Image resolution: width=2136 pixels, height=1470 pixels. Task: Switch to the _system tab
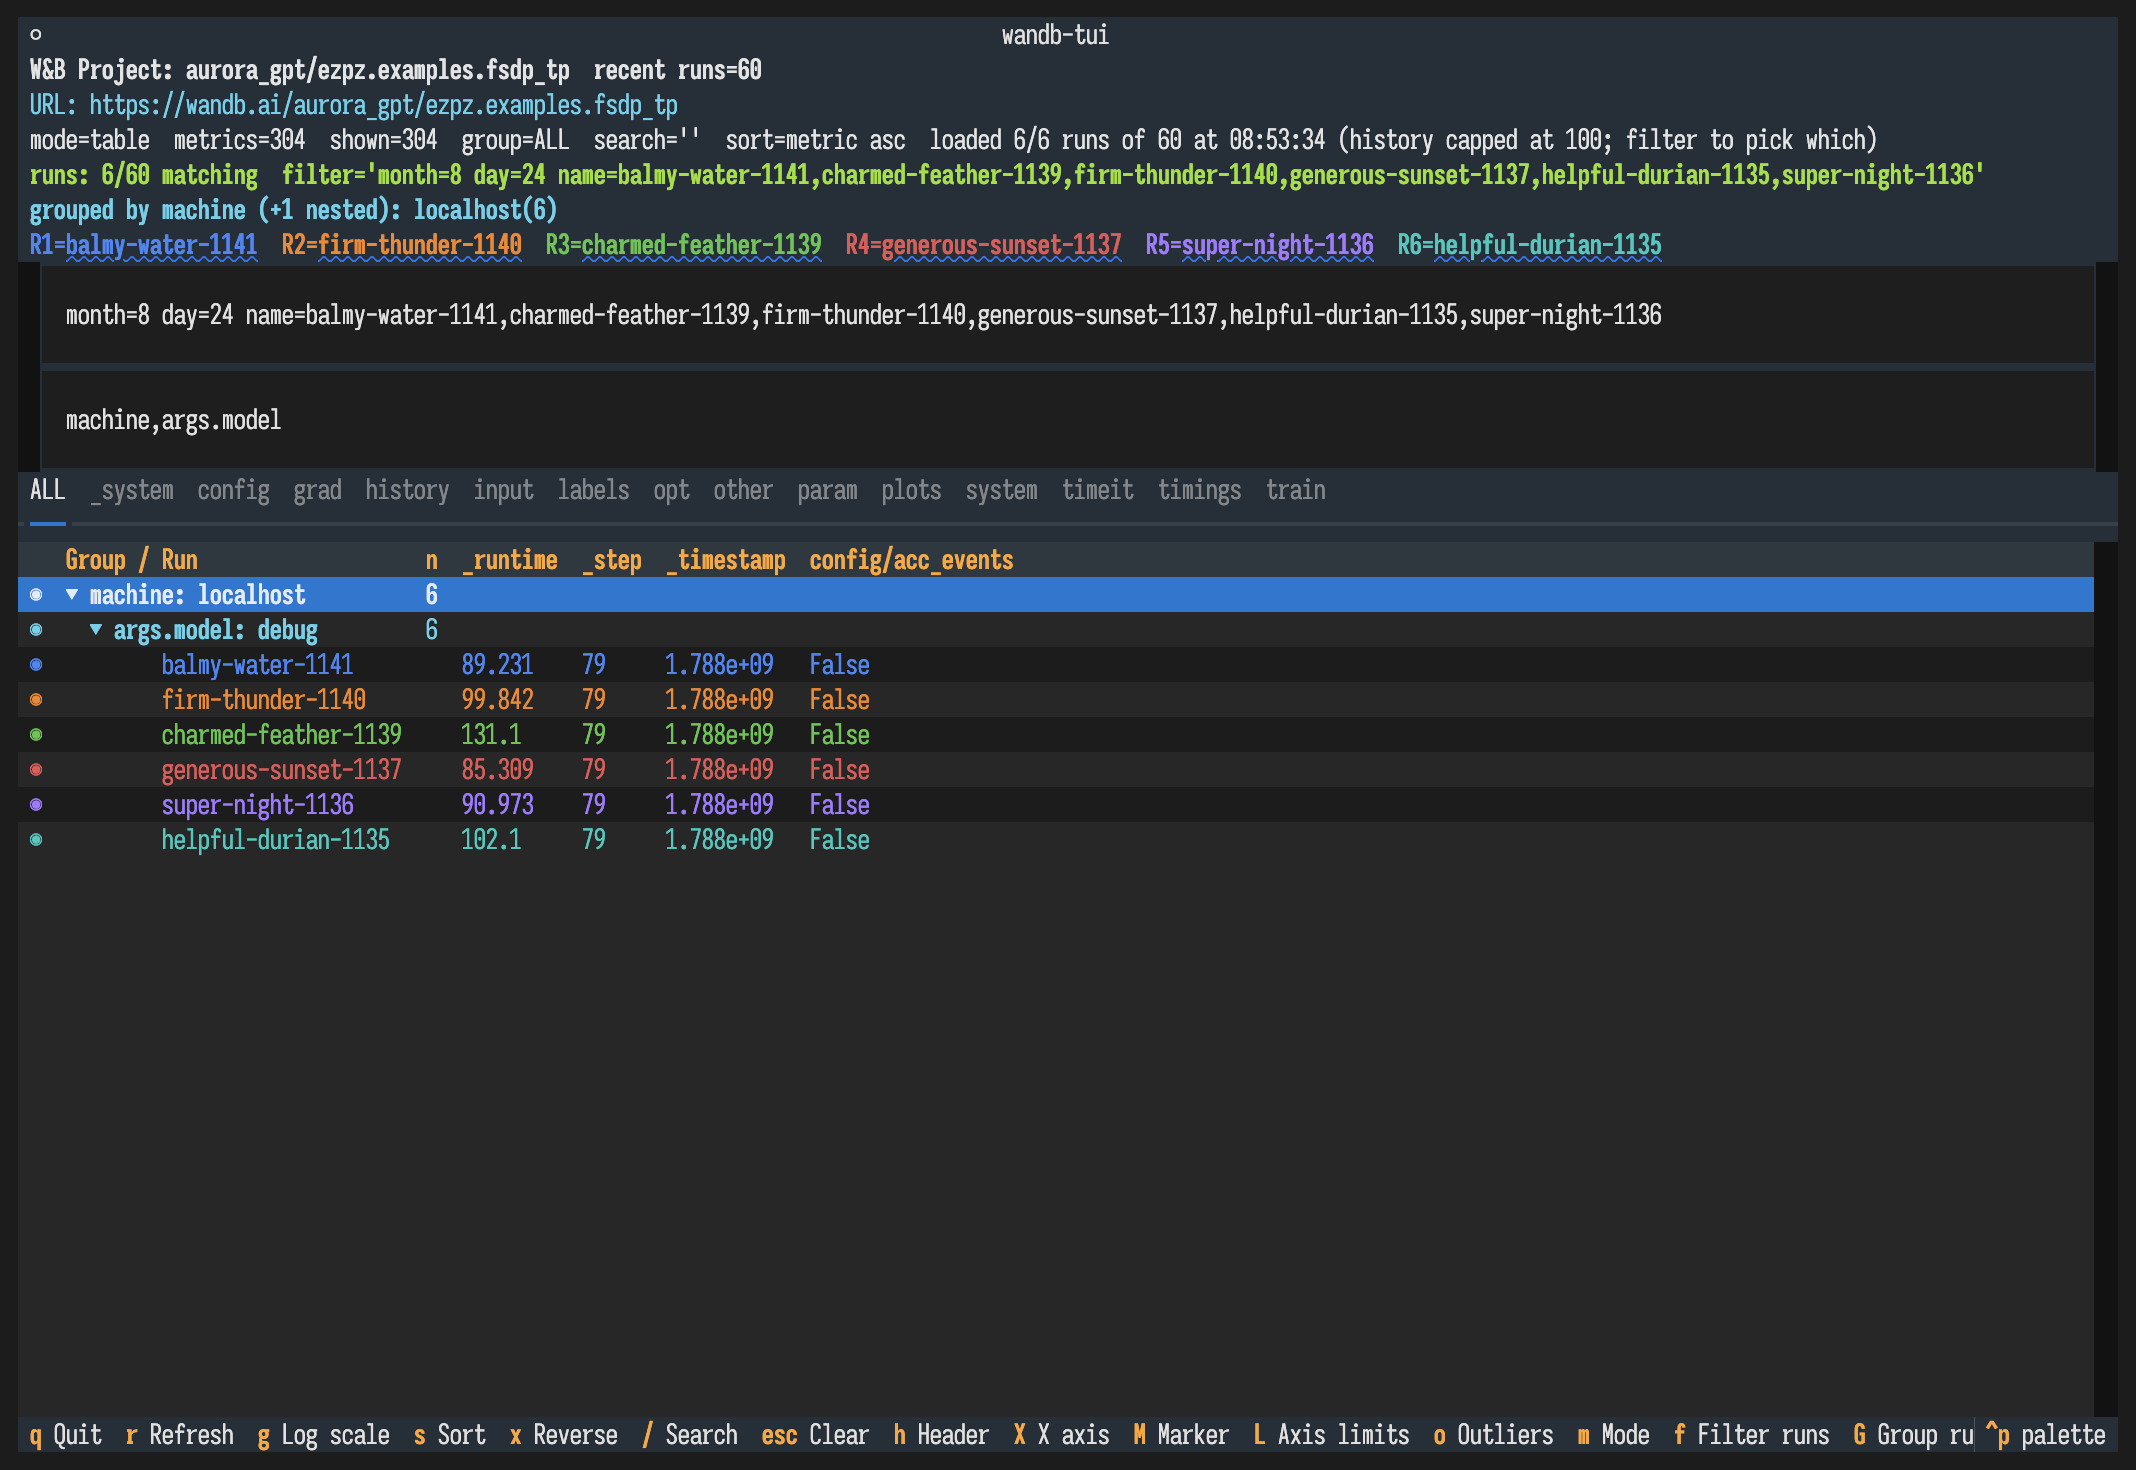click(x=132, y=490)
